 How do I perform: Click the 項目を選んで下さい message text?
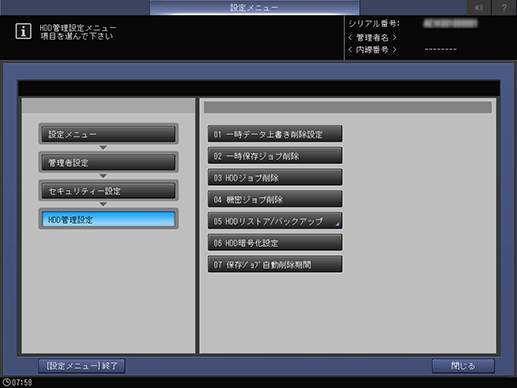point(77,36)
